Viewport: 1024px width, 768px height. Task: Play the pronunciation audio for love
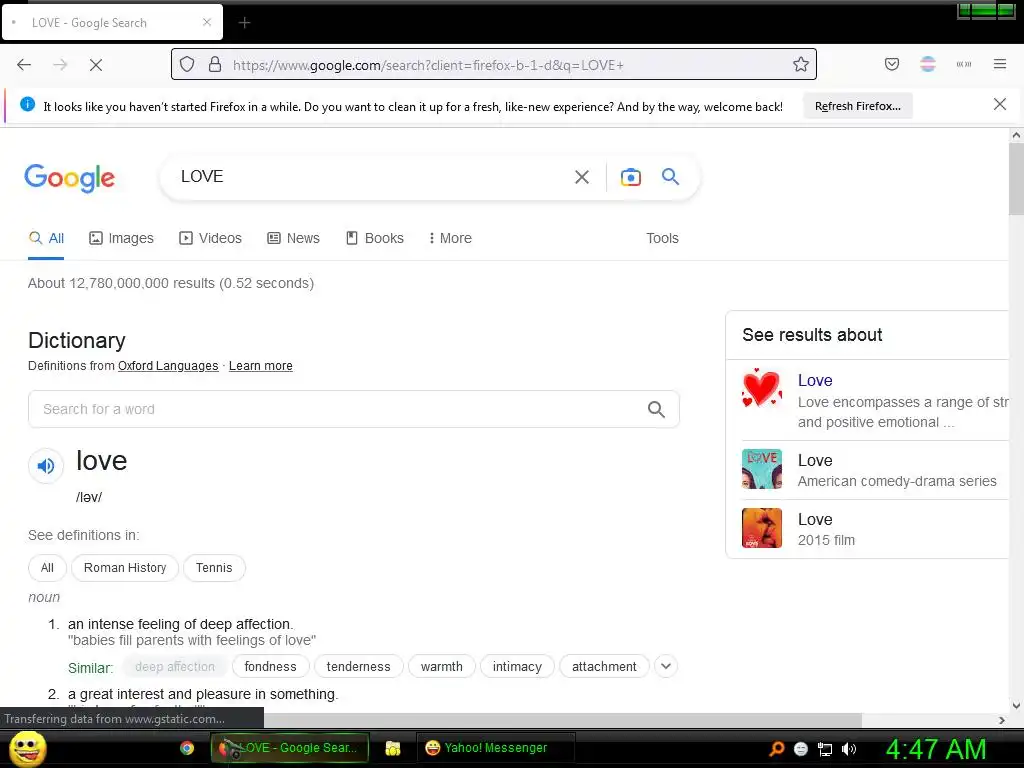tap(46, 466)
